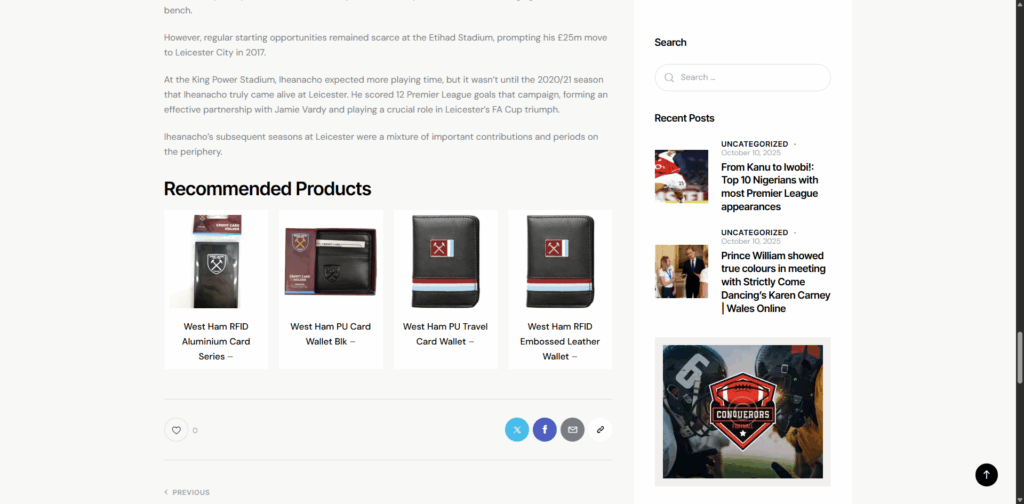The height and width of the screenshot is (504, 1024).
Task: Copy link with the chain icon
Action: 600,430
